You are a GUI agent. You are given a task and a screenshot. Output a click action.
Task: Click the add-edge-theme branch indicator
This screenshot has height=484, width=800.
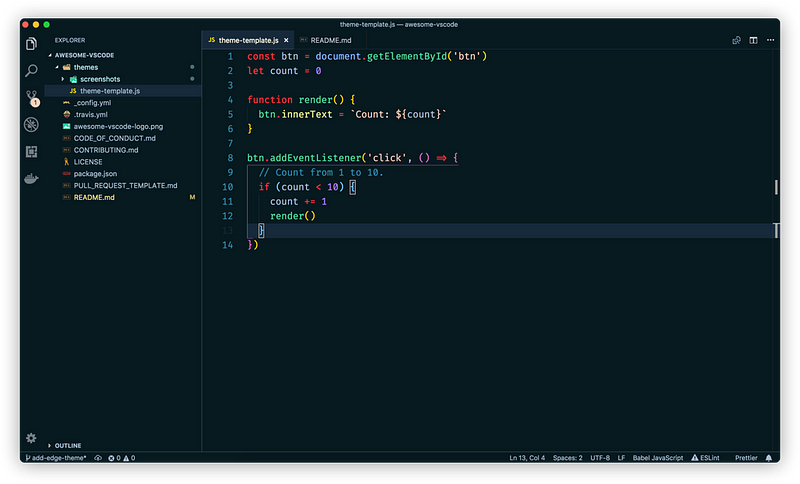pos(56,458)
